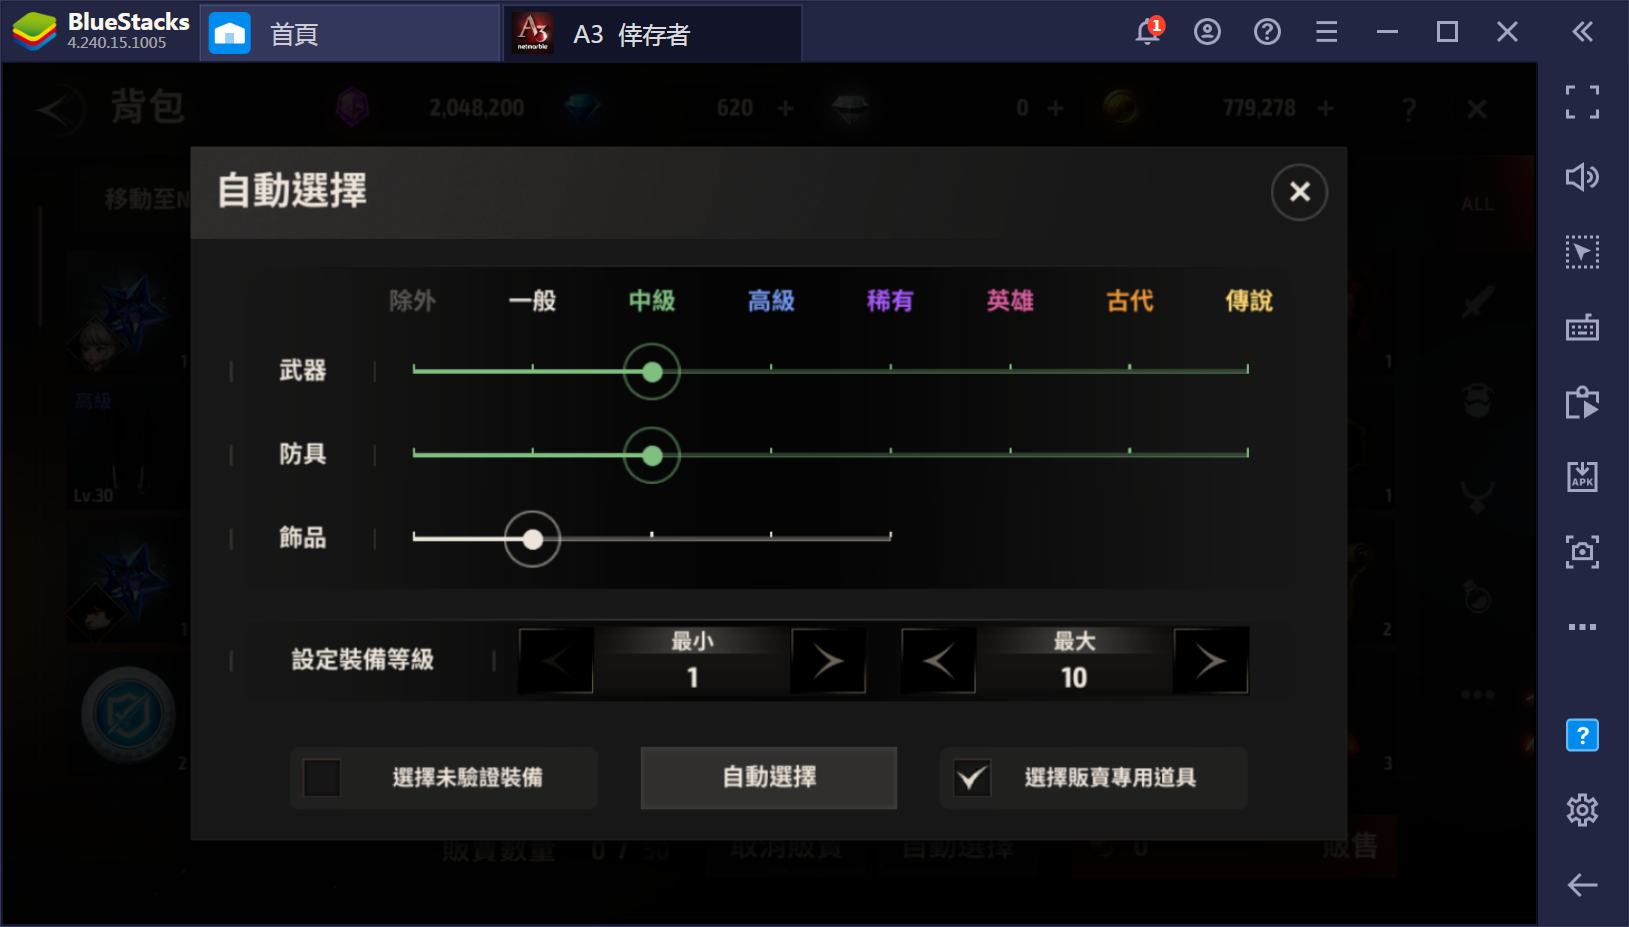The image size is (1629, 927).
Task: Install APK from sidebar icon
Action: [1582, 476]
